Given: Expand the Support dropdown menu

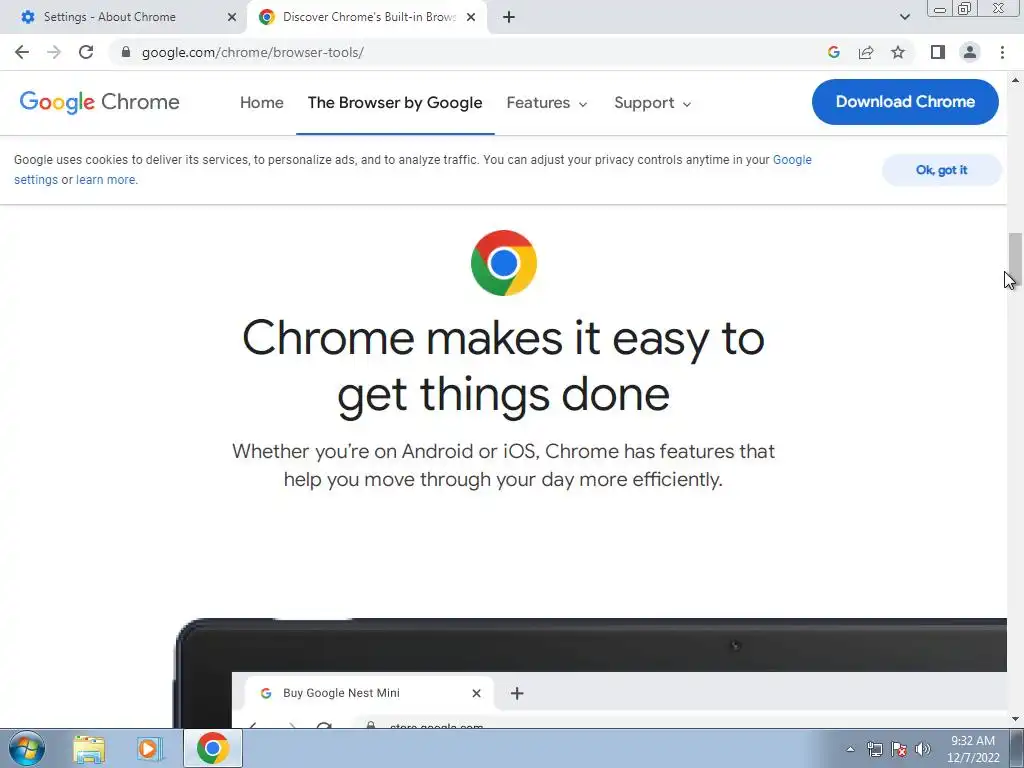Looking at the screenshot, I should (652, 103).
